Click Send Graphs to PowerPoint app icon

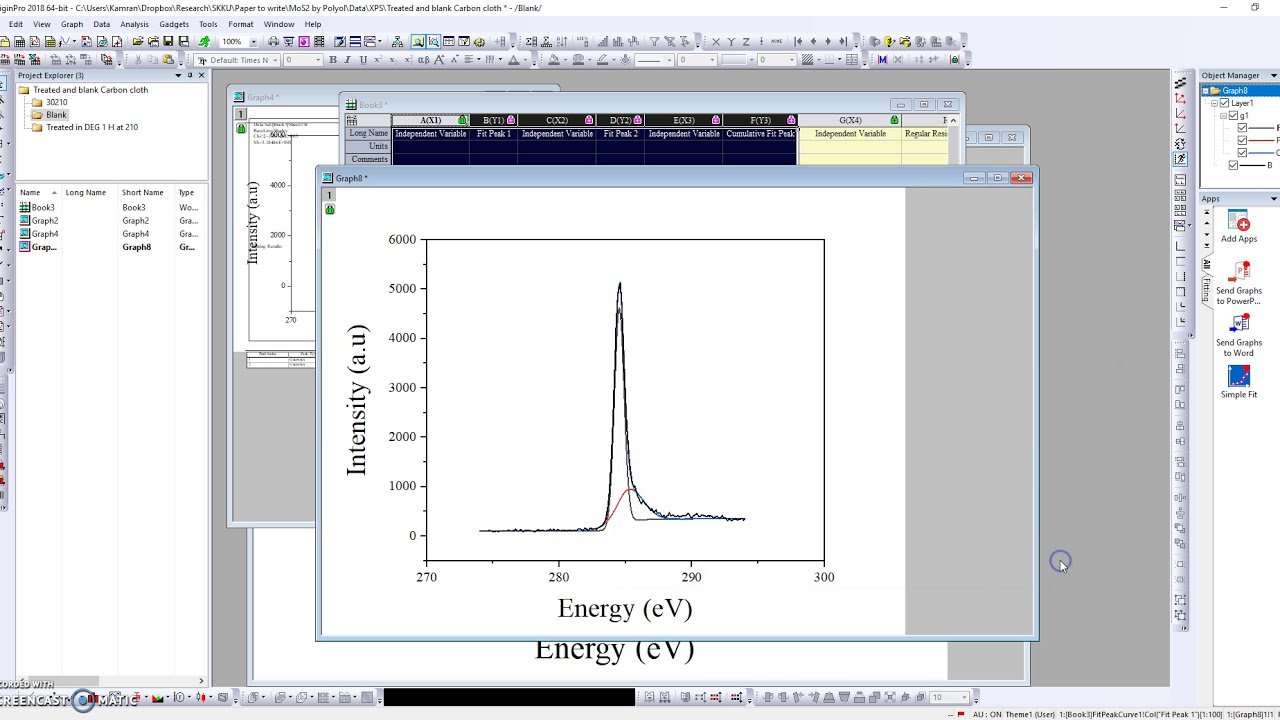click(1239, 271)
